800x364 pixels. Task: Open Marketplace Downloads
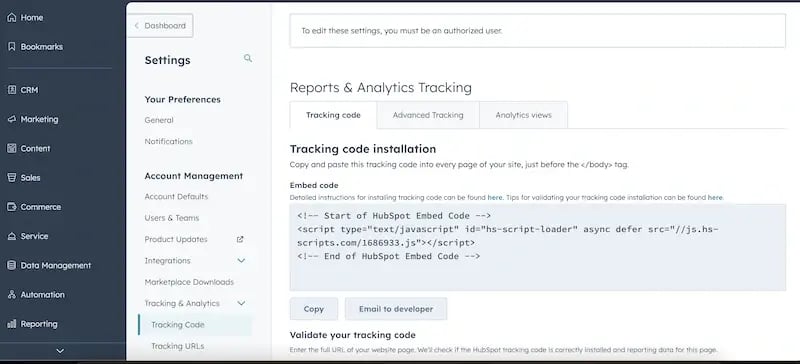pos(189,282)
